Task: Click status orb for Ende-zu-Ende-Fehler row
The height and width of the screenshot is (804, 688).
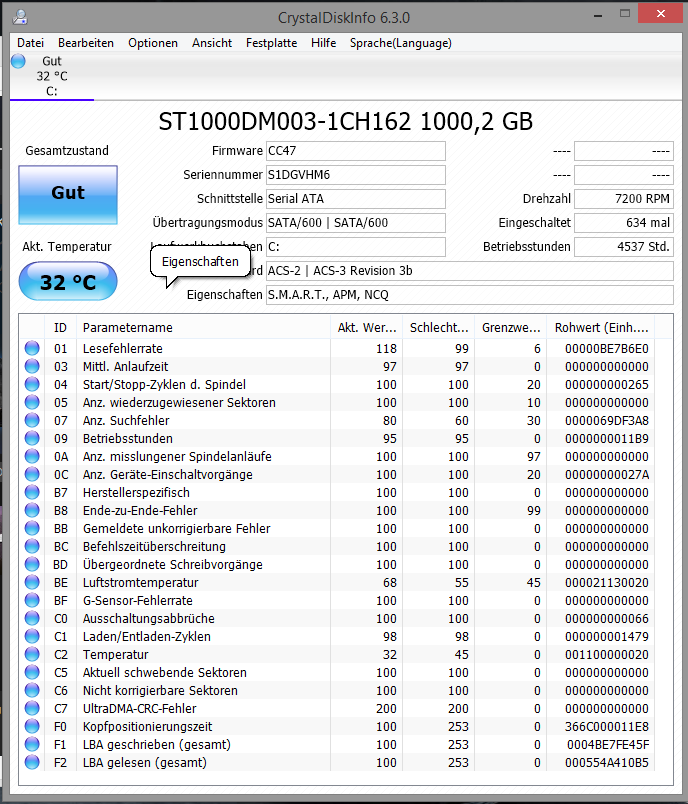Action: coord(32,510)
